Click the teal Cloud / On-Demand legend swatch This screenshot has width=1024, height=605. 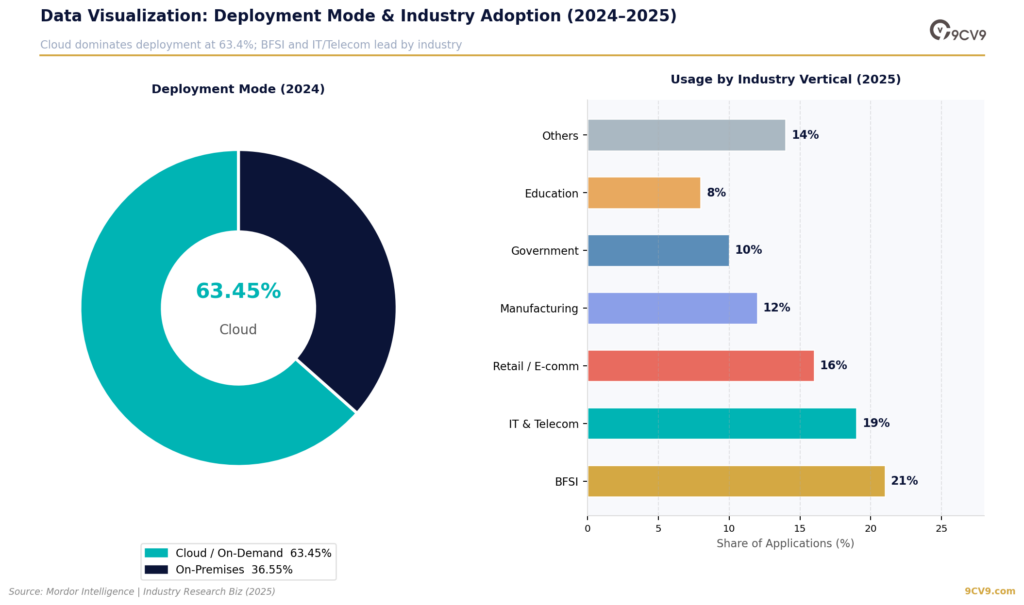(156, 553)
